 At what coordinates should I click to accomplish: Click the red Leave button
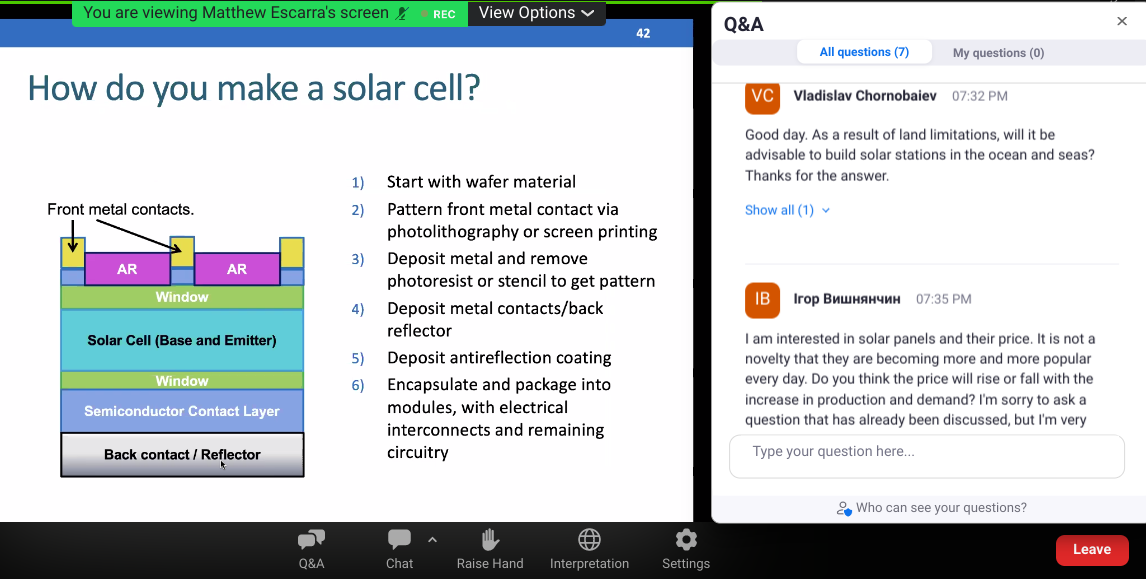pyautogui.click(x=1092, y=549)
